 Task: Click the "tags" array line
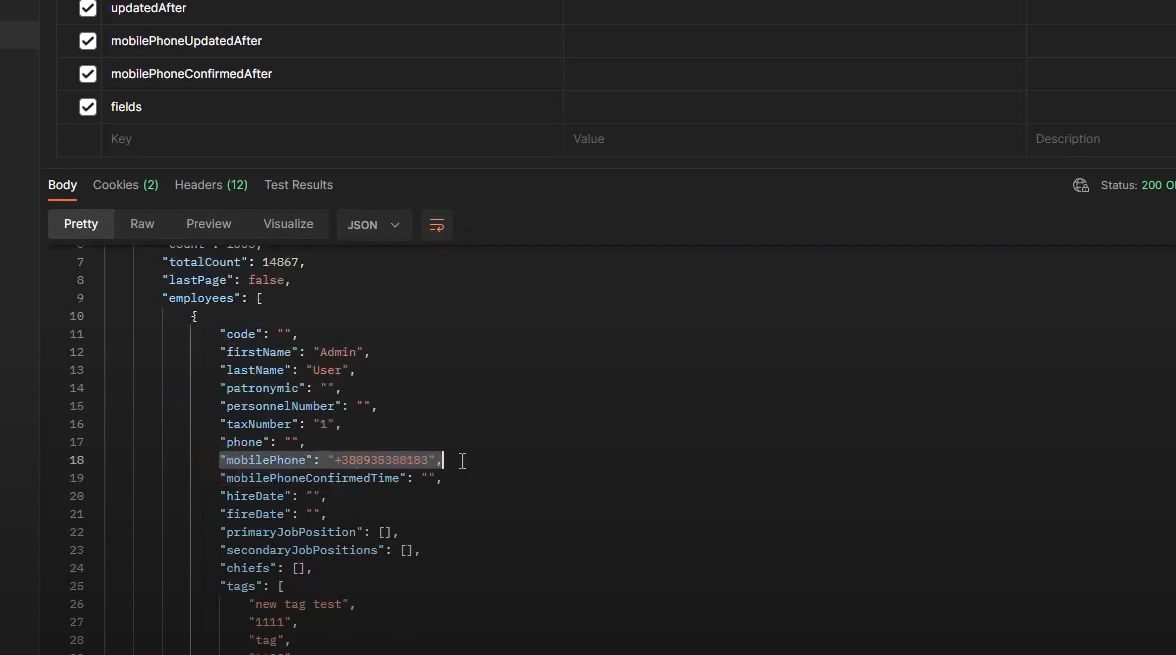tap(251, 587)
